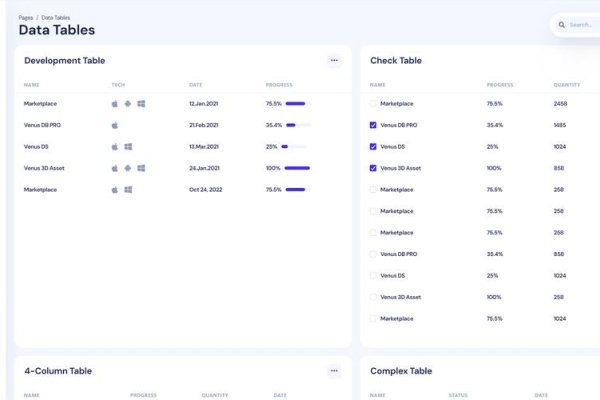This screenshot has height=400, width=600.
Task: Sort Check Table by the QUANTITY column header
Action: [566, 85]
